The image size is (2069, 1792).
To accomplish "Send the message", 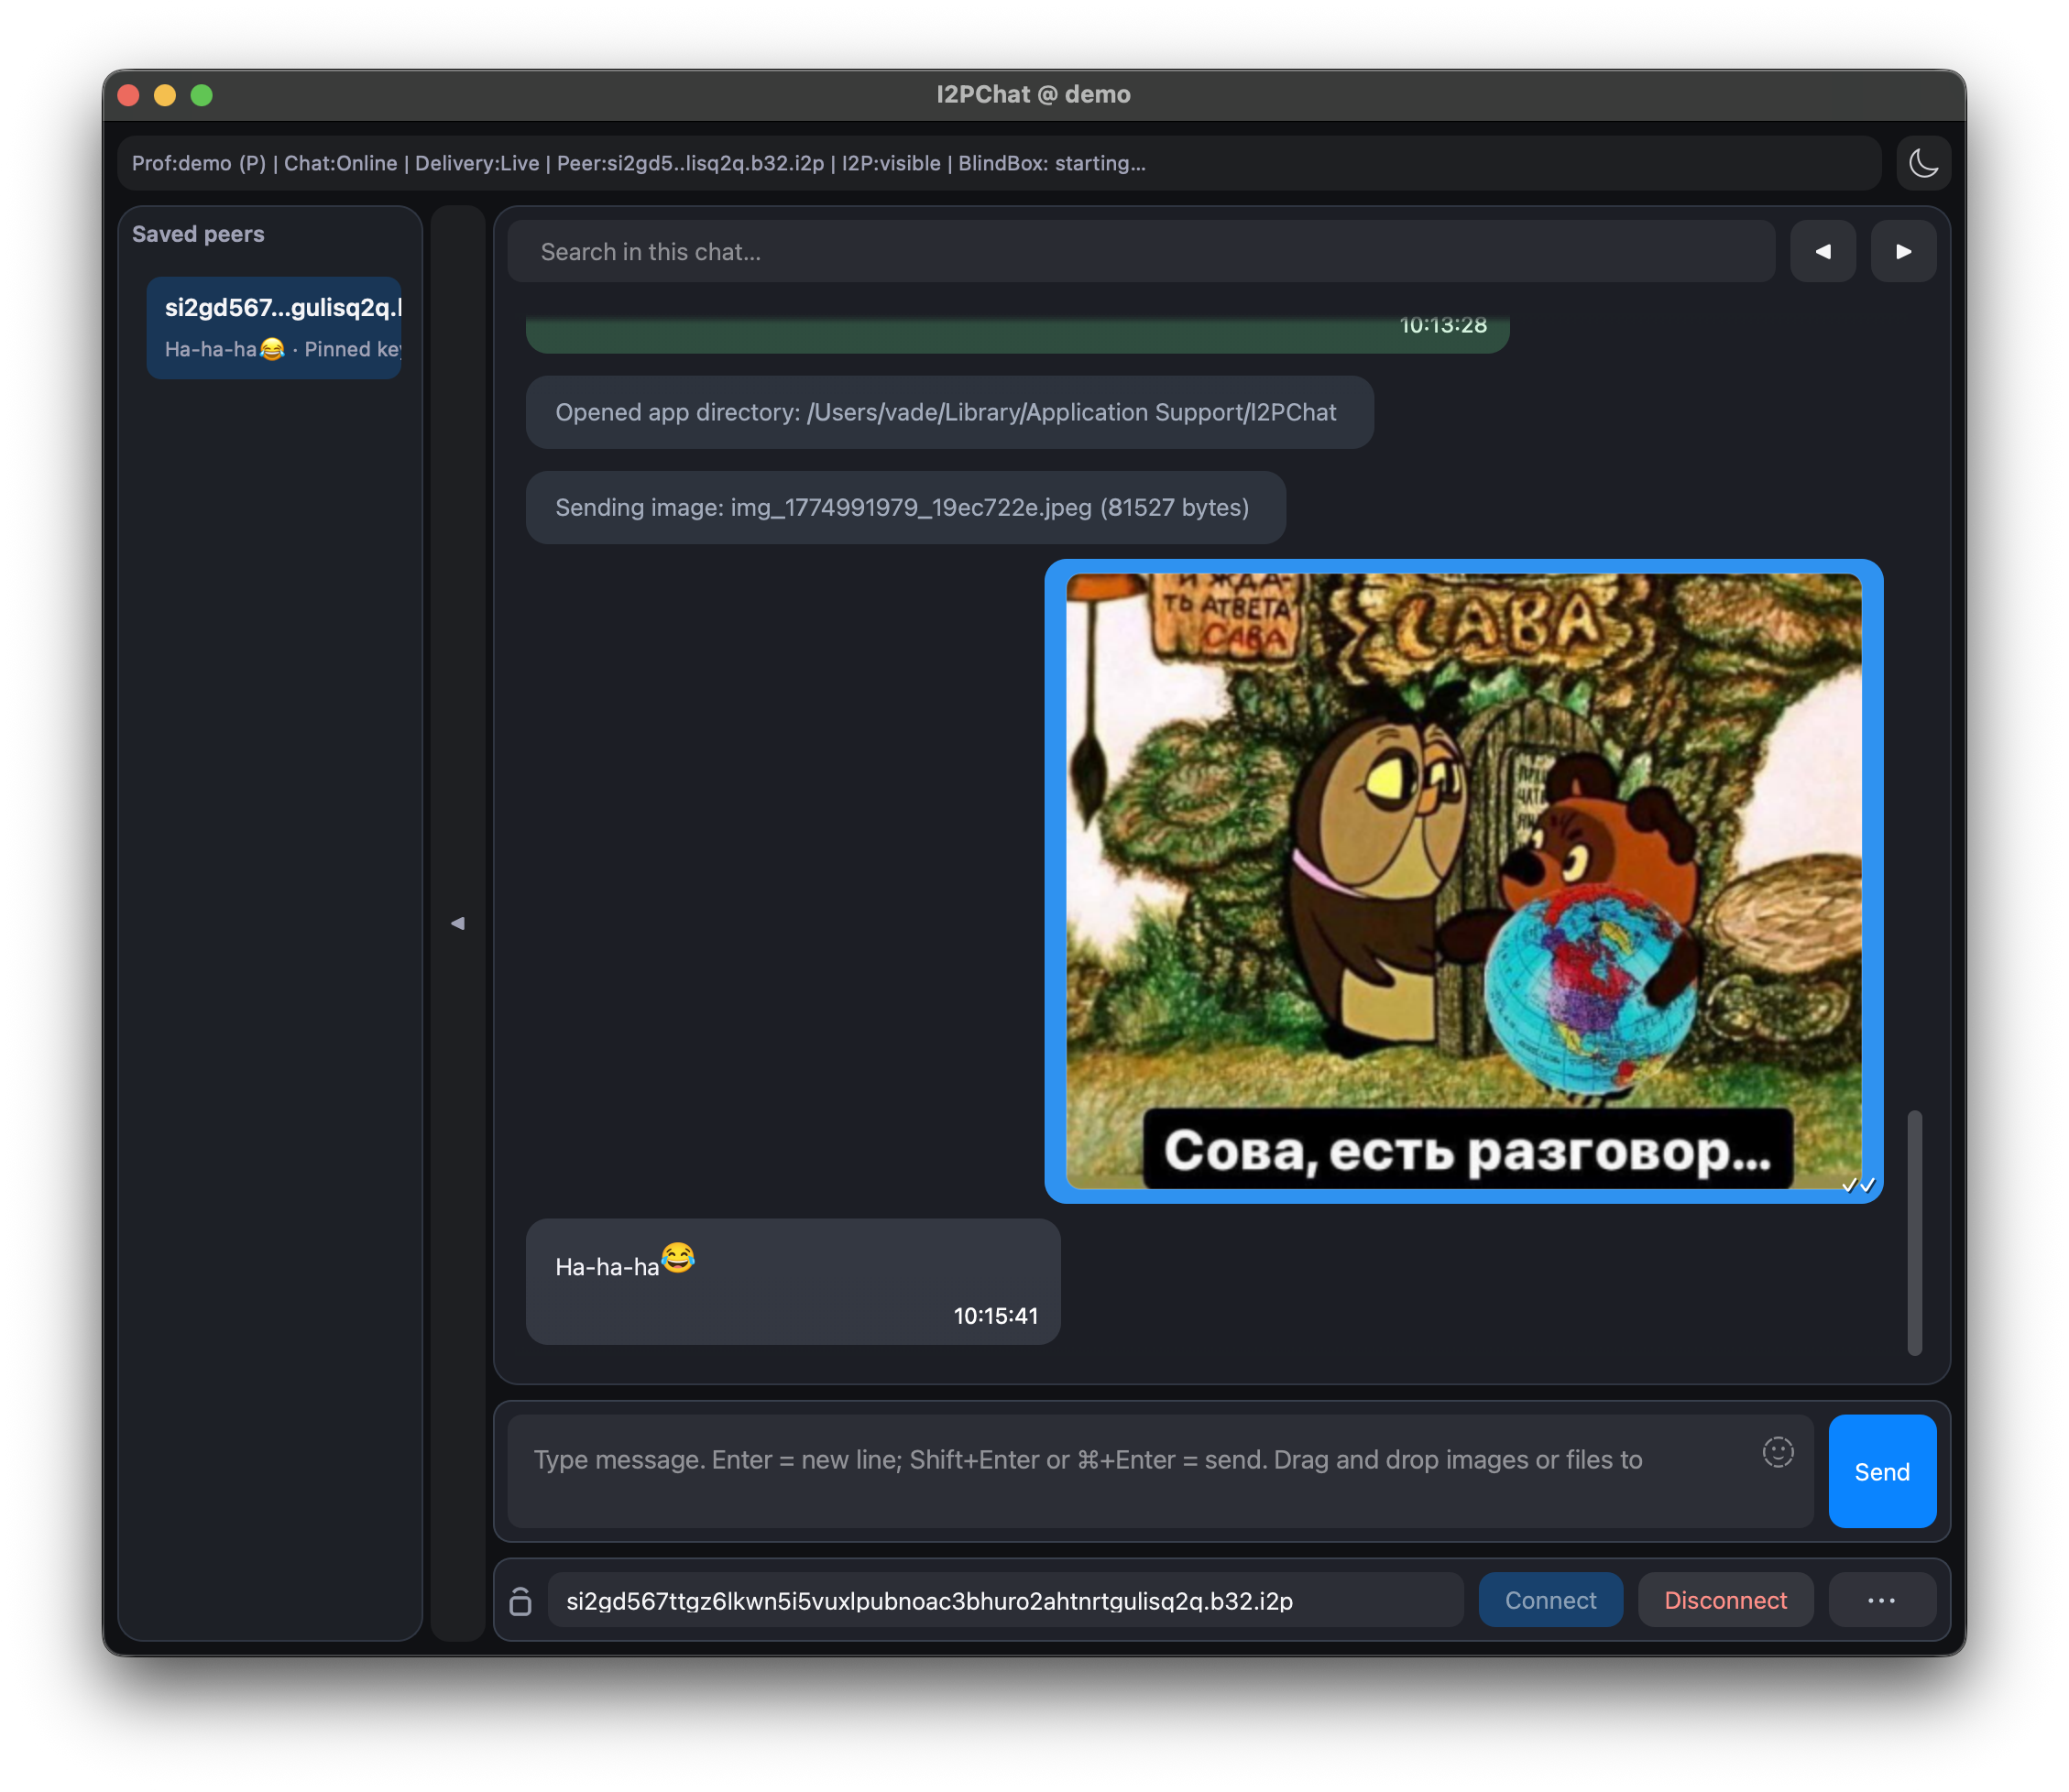I will point(1881,1471).
